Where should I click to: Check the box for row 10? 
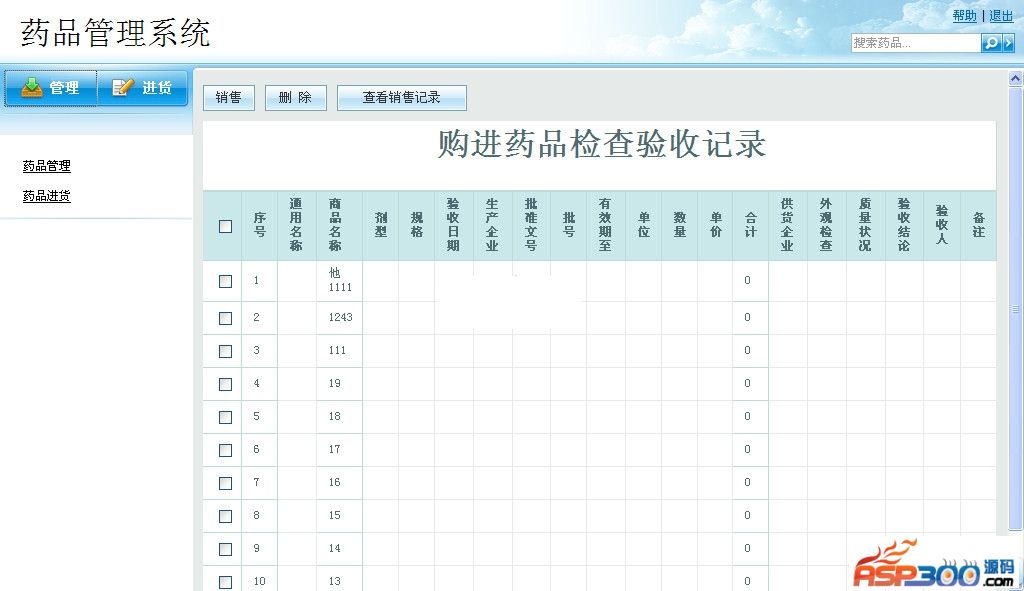coord(225,582)
